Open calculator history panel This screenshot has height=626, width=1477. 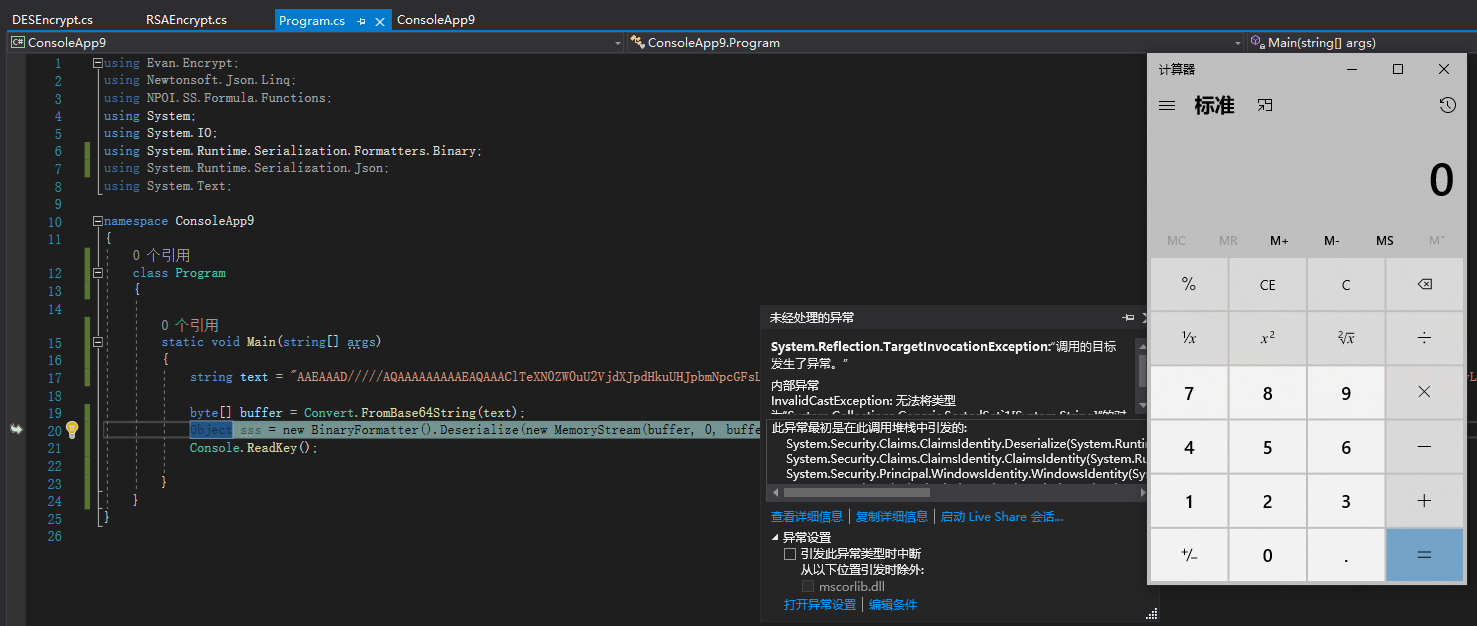tap(1447, 106)
